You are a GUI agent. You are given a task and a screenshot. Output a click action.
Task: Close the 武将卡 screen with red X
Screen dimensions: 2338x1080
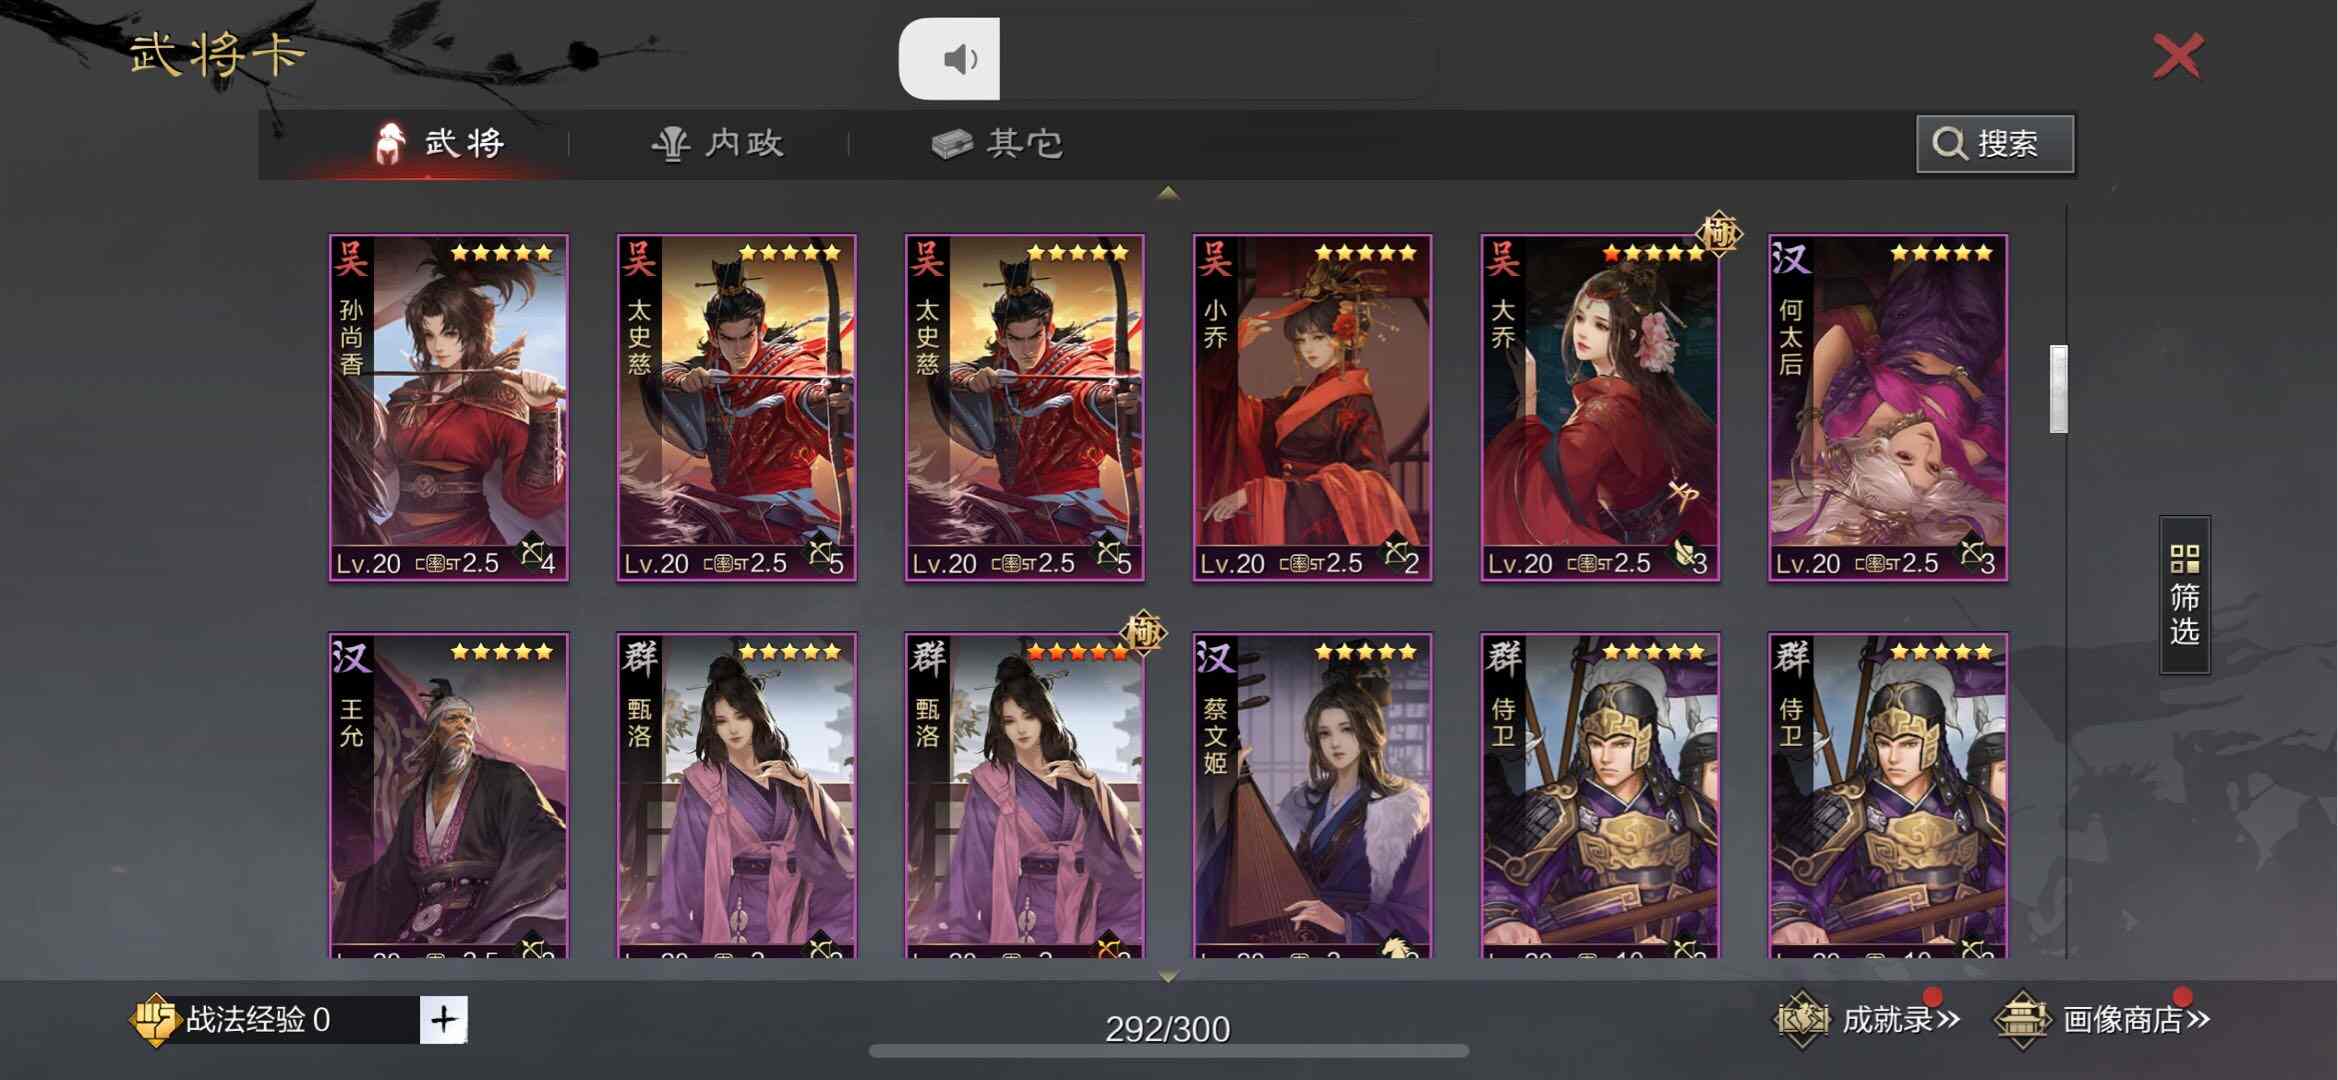click(2178, 56)
